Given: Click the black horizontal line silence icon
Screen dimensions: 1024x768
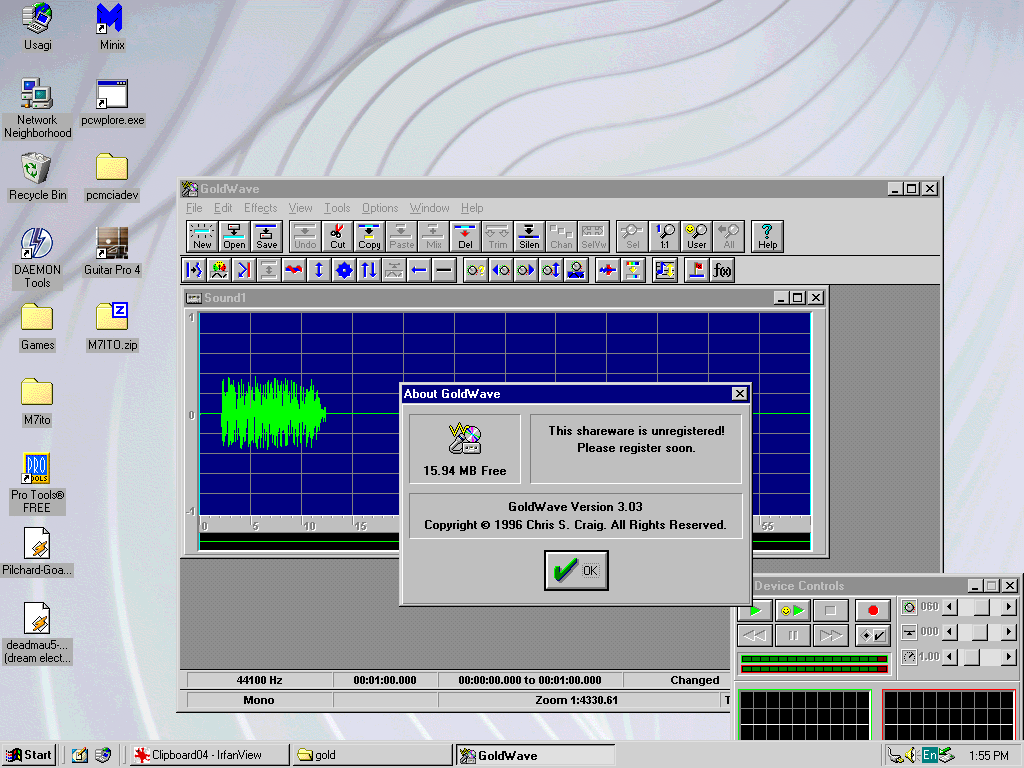Looking at the screenshot, I should point(443,270).
